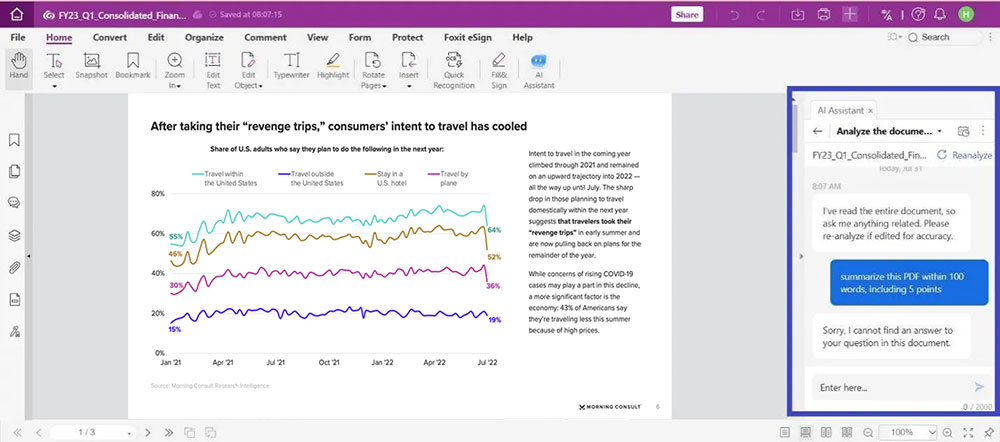Open the Comment menu tab
The height and width of the screenshot is (442, 1000).
pyautogui.click(x=264, y=37)
